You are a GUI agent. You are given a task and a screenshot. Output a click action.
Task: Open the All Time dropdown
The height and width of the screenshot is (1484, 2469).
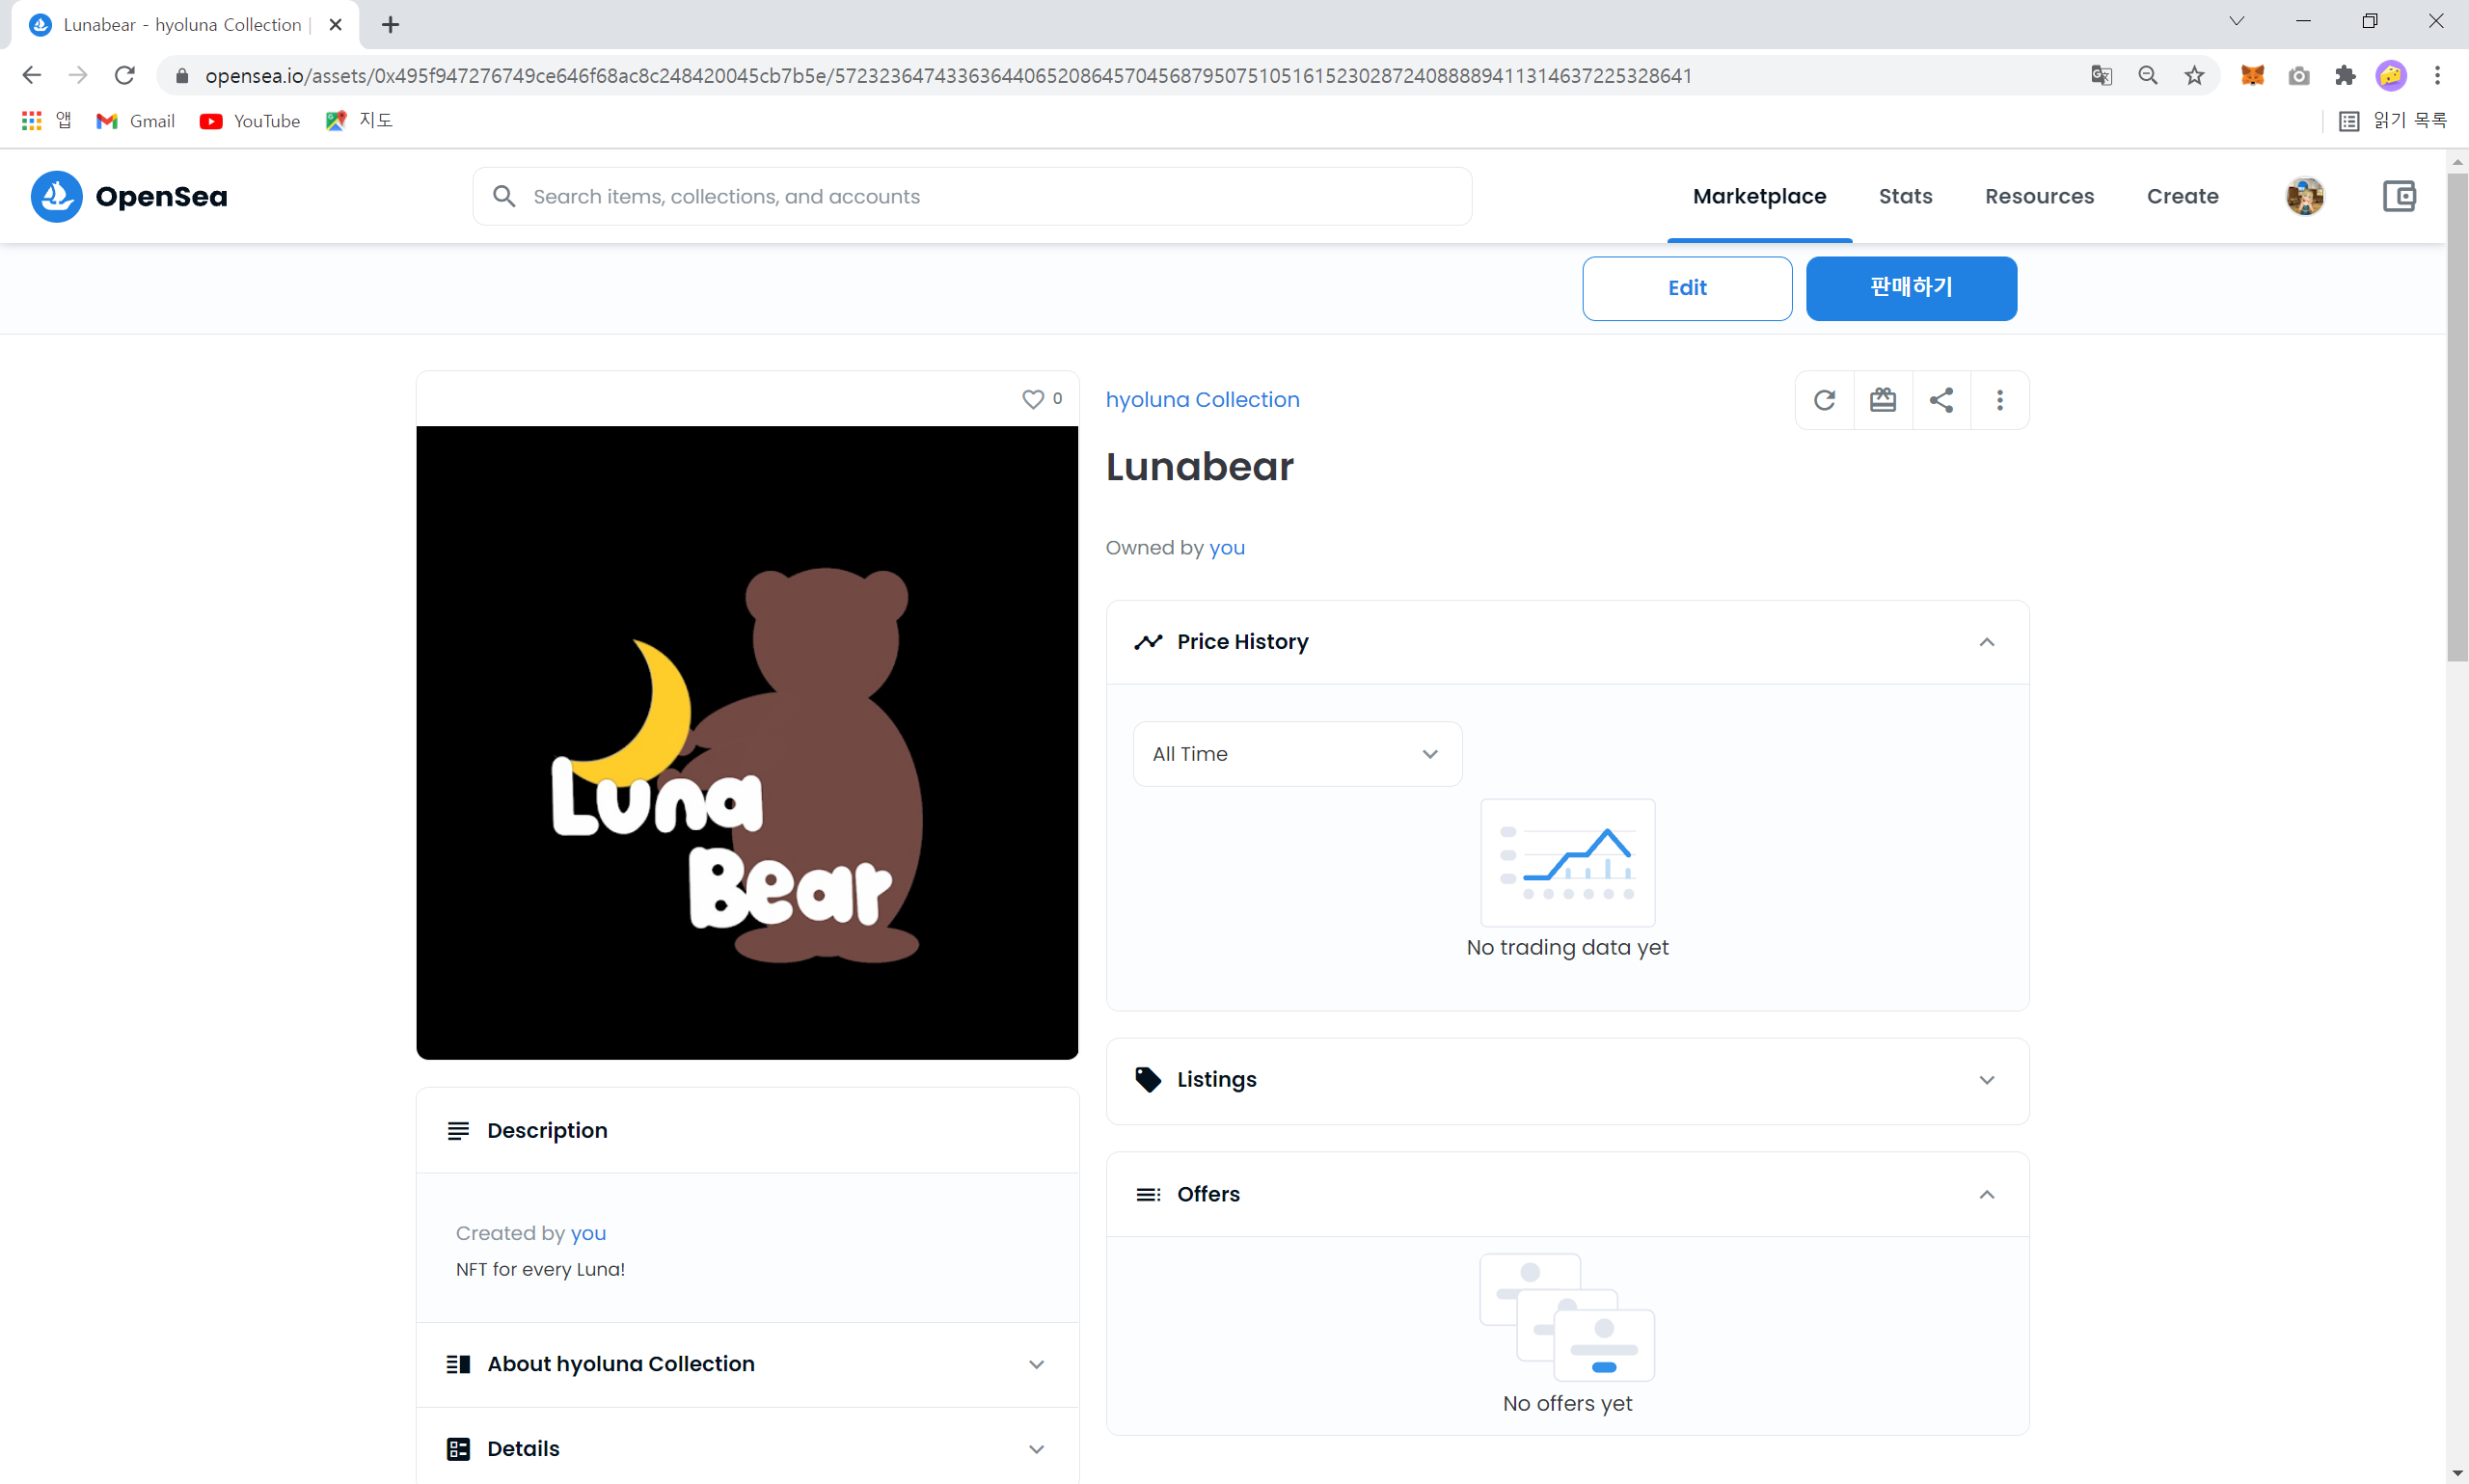(1297, 754)
